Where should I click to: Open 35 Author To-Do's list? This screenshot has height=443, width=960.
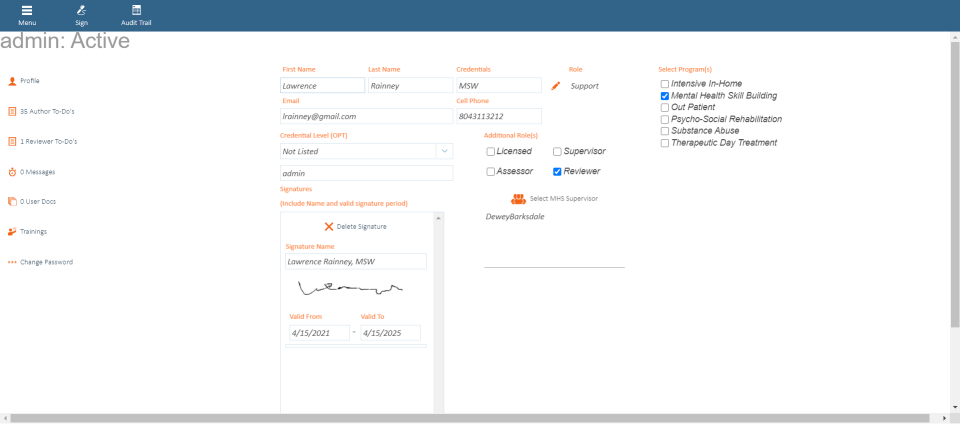pos(47,111)
